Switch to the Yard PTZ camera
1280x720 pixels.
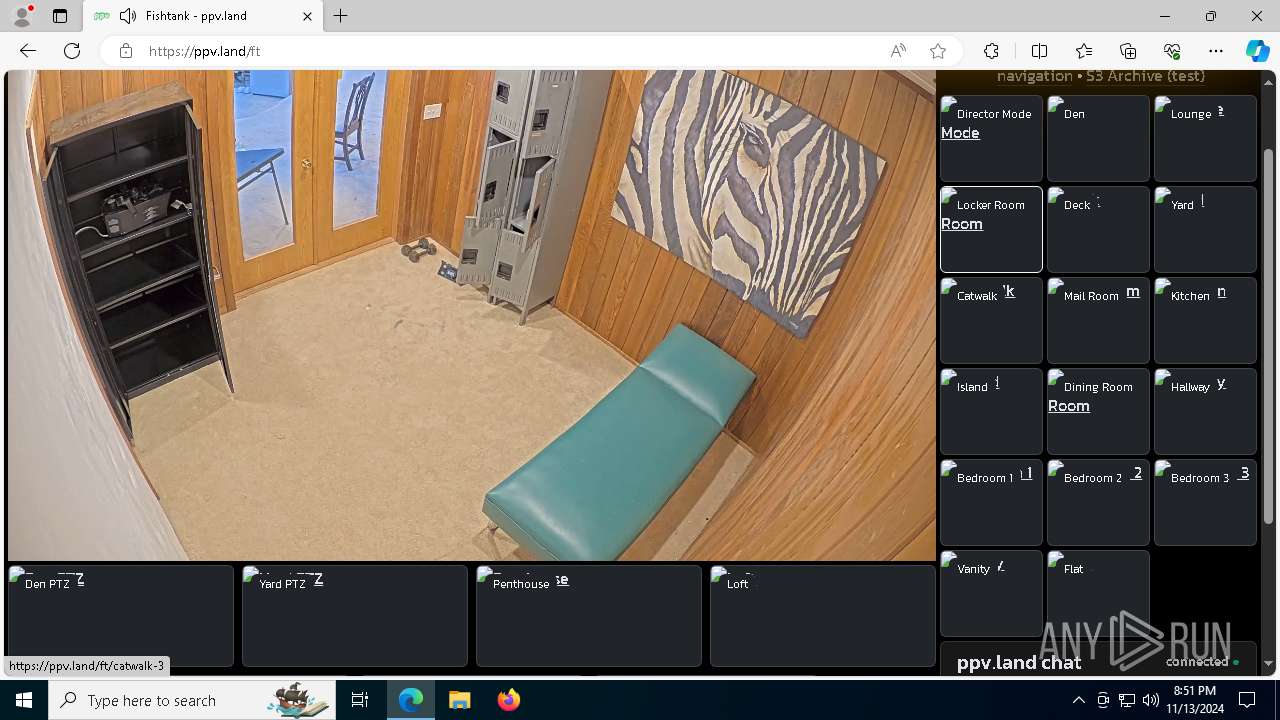[355, 616]
